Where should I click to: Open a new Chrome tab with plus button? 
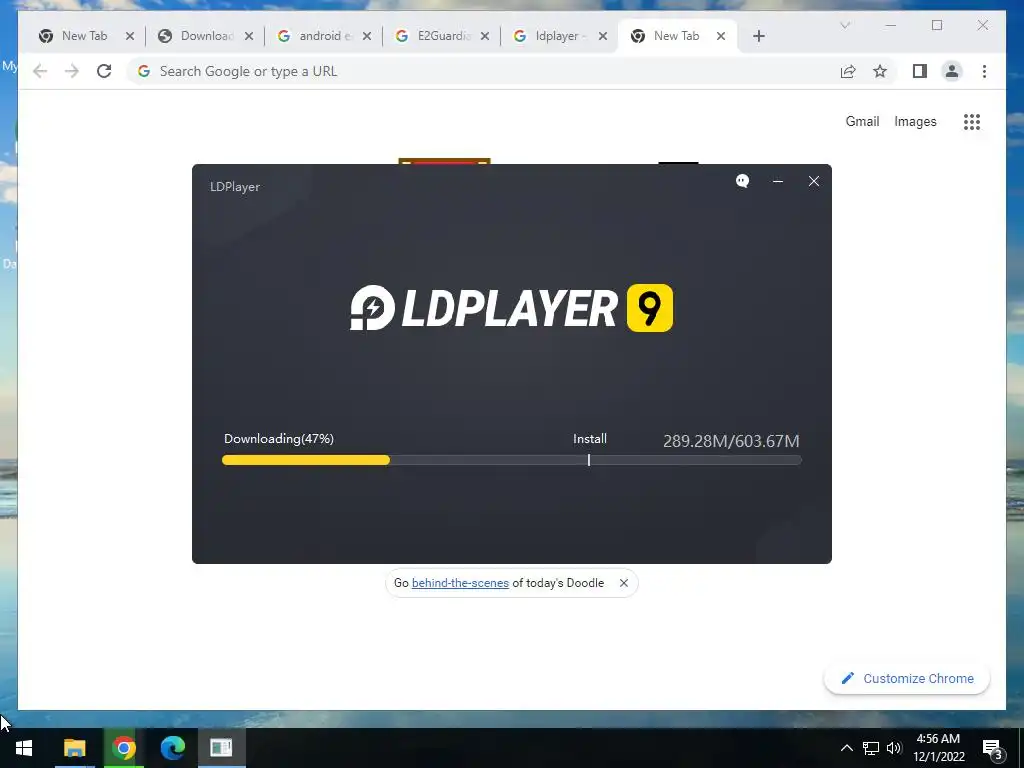(758, 36)
